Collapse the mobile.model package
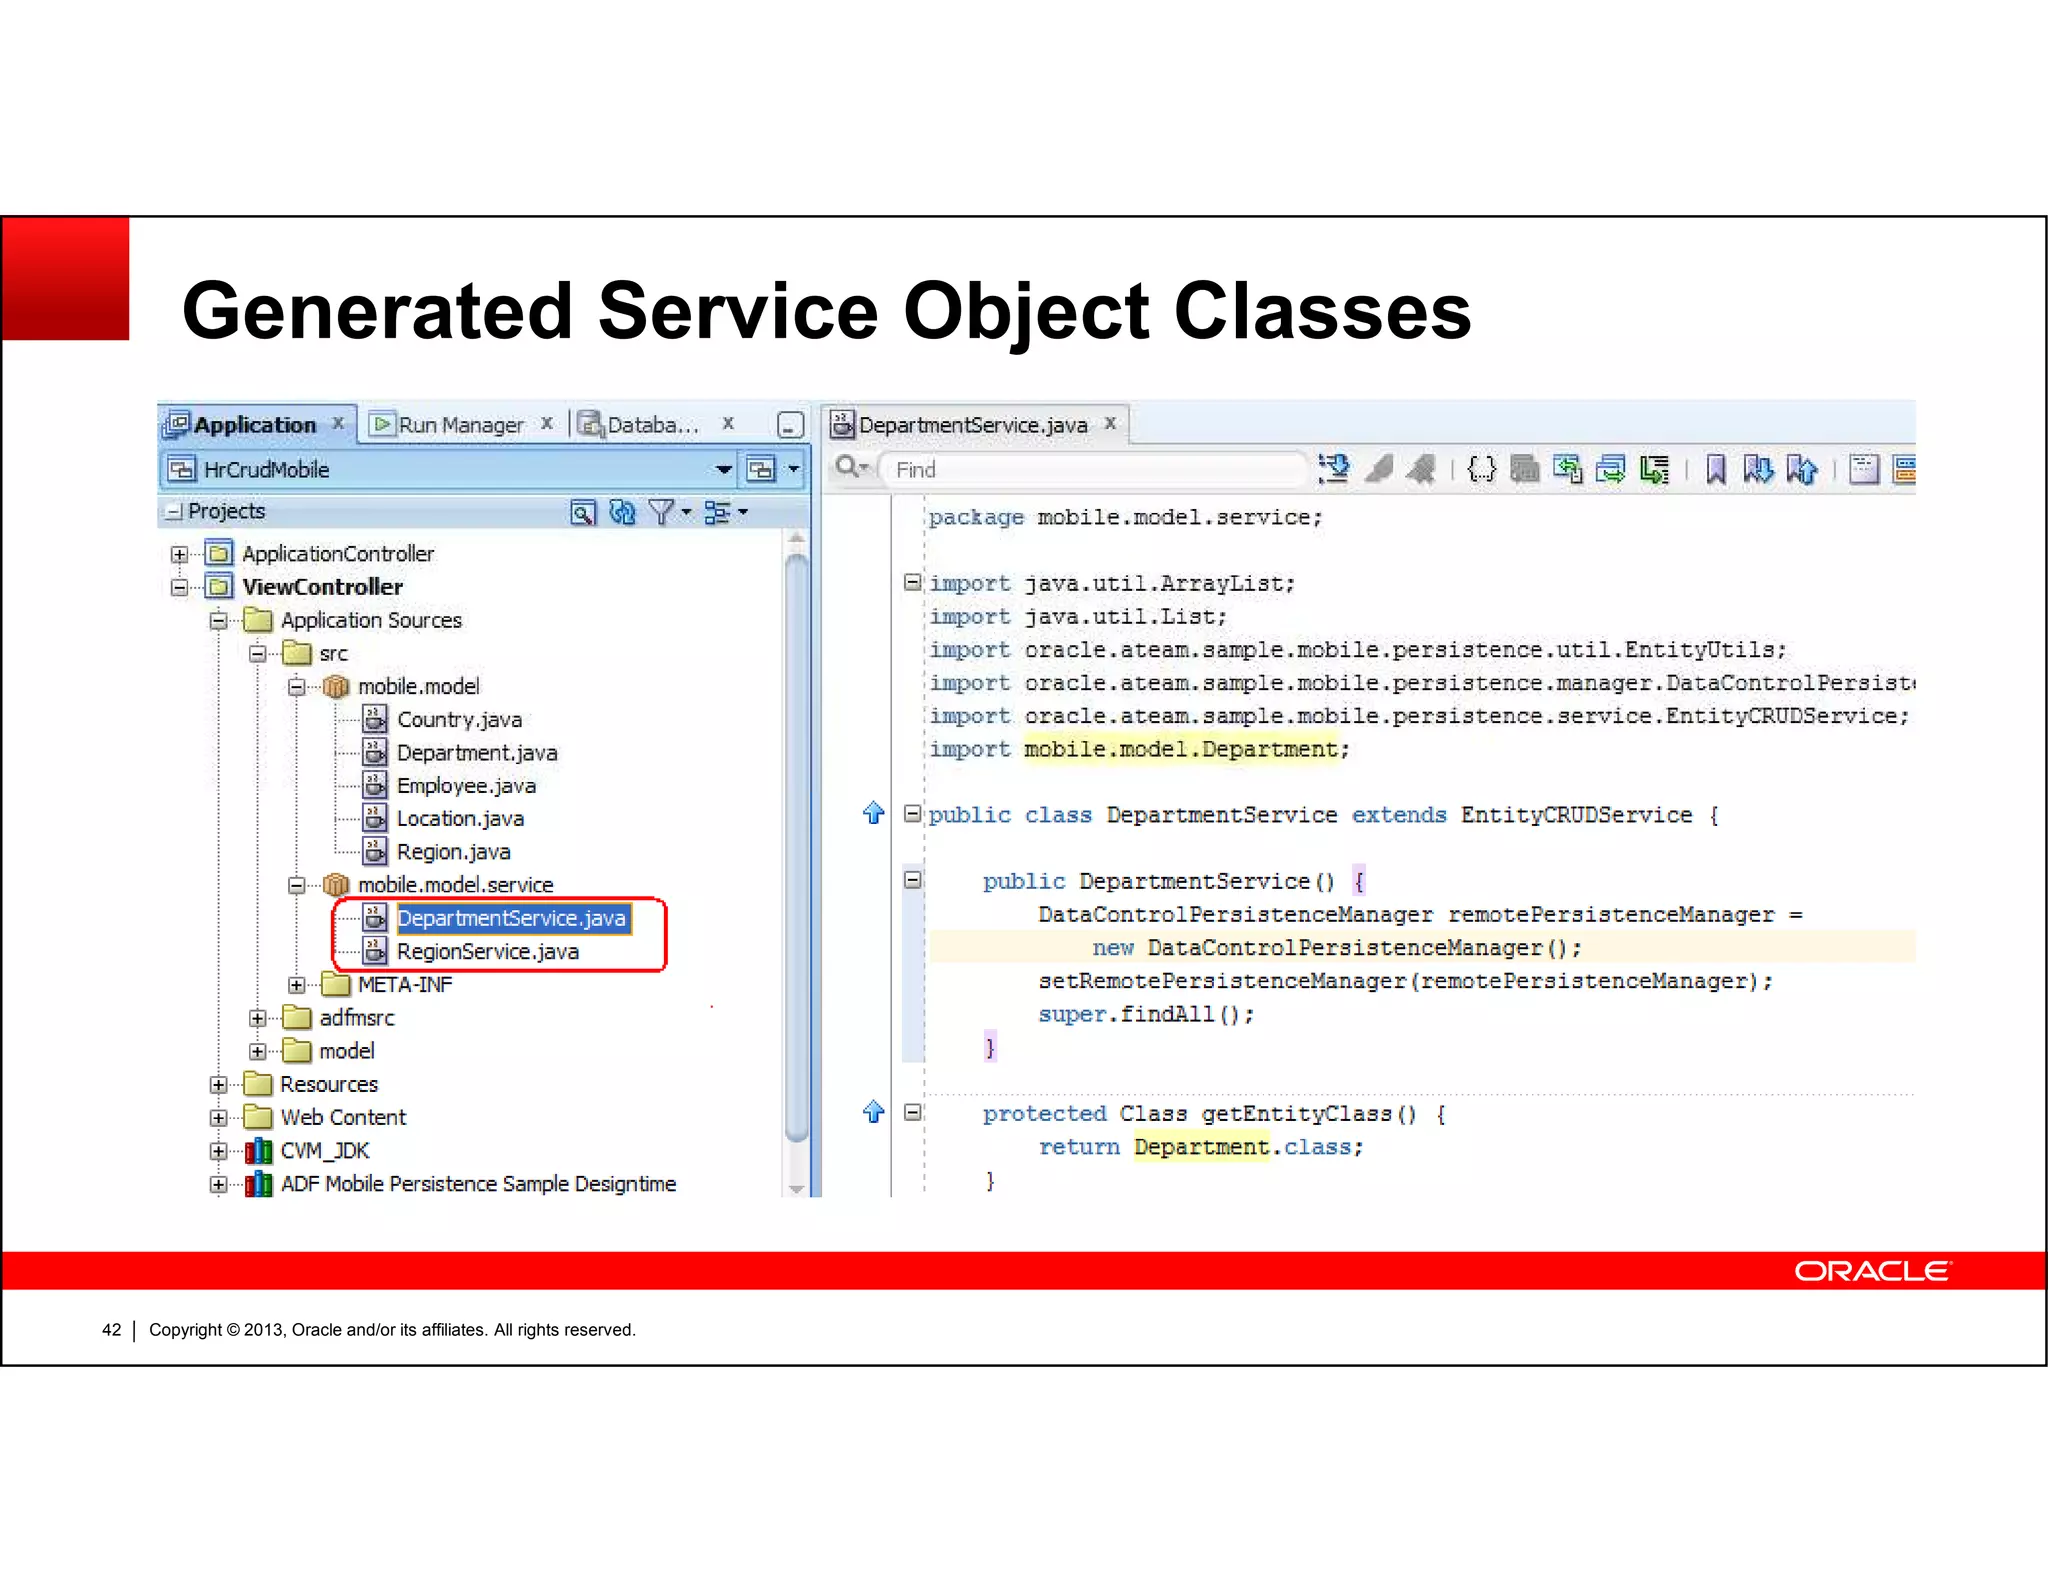2048x1582 pixels. [x=296, y=686]
